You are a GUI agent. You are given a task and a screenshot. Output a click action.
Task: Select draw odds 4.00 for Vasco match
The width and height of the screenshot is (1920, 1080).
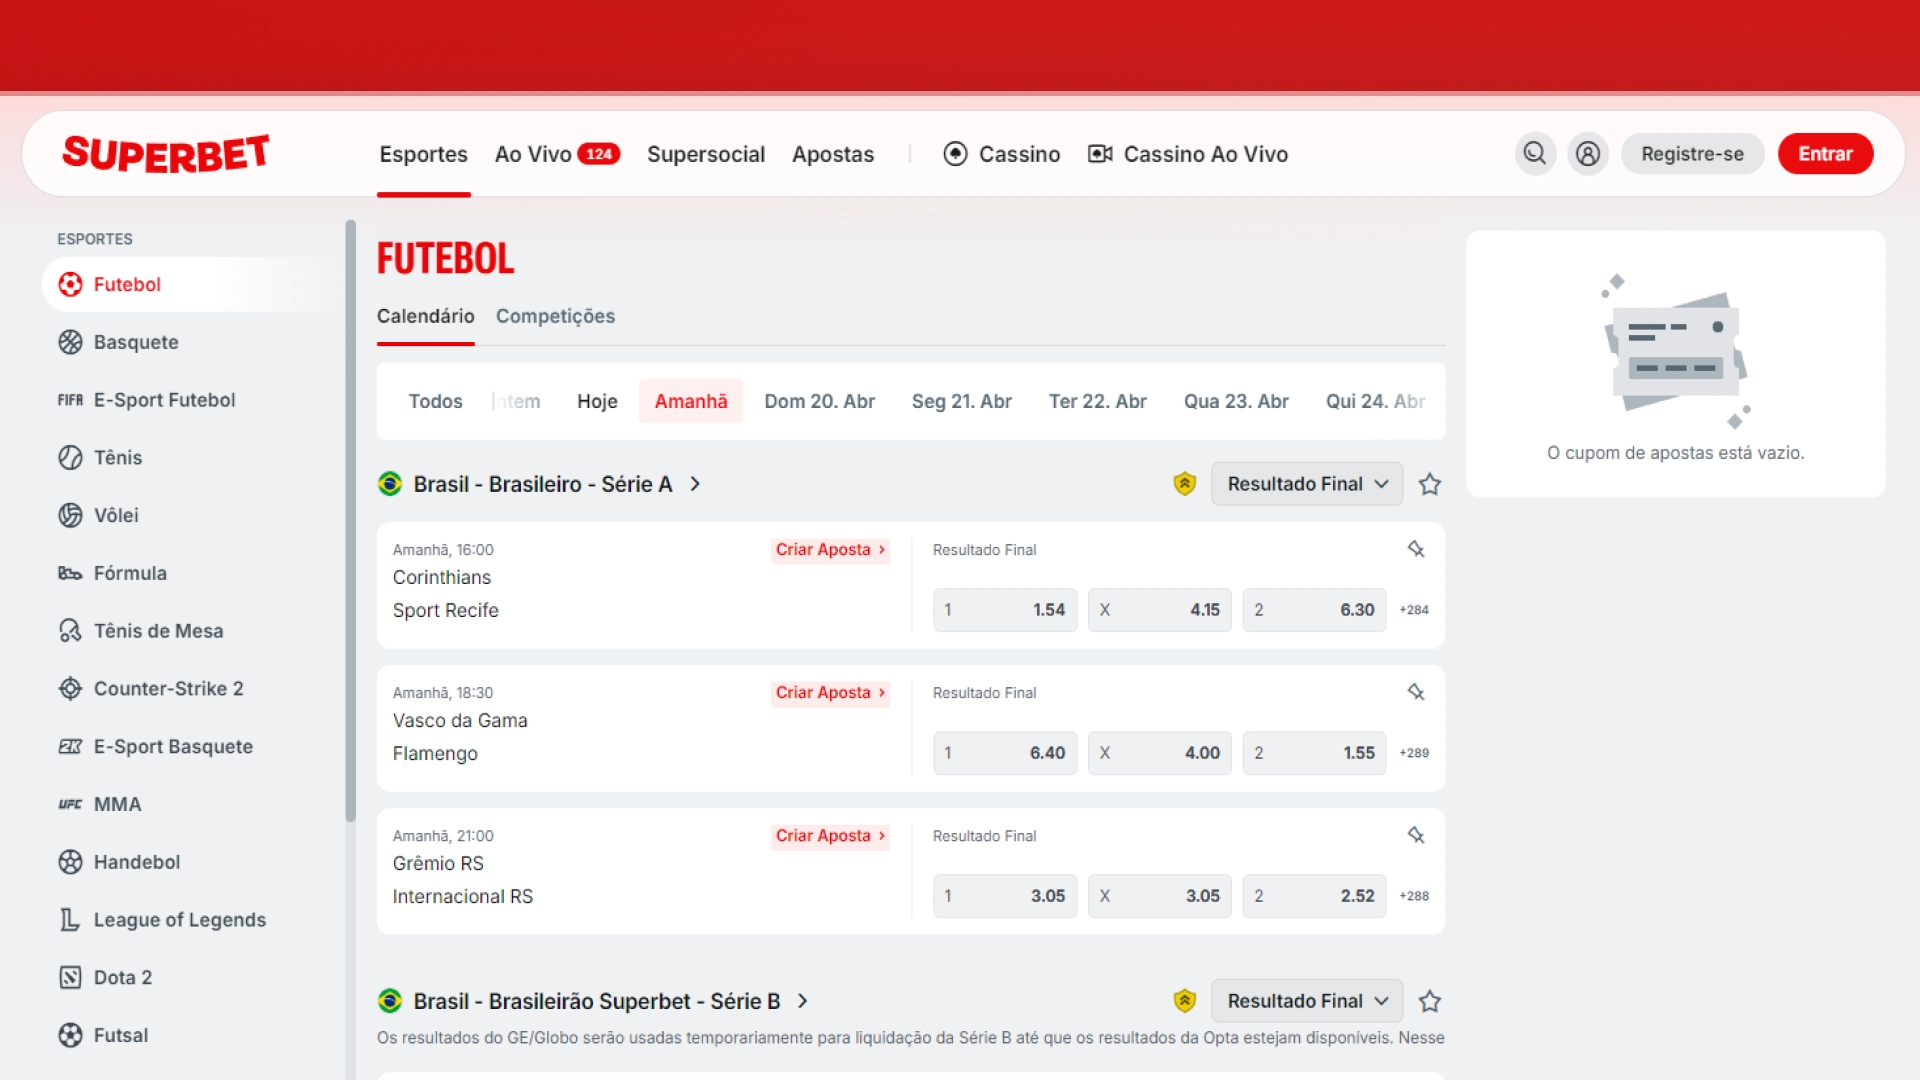pos(1160,753)
